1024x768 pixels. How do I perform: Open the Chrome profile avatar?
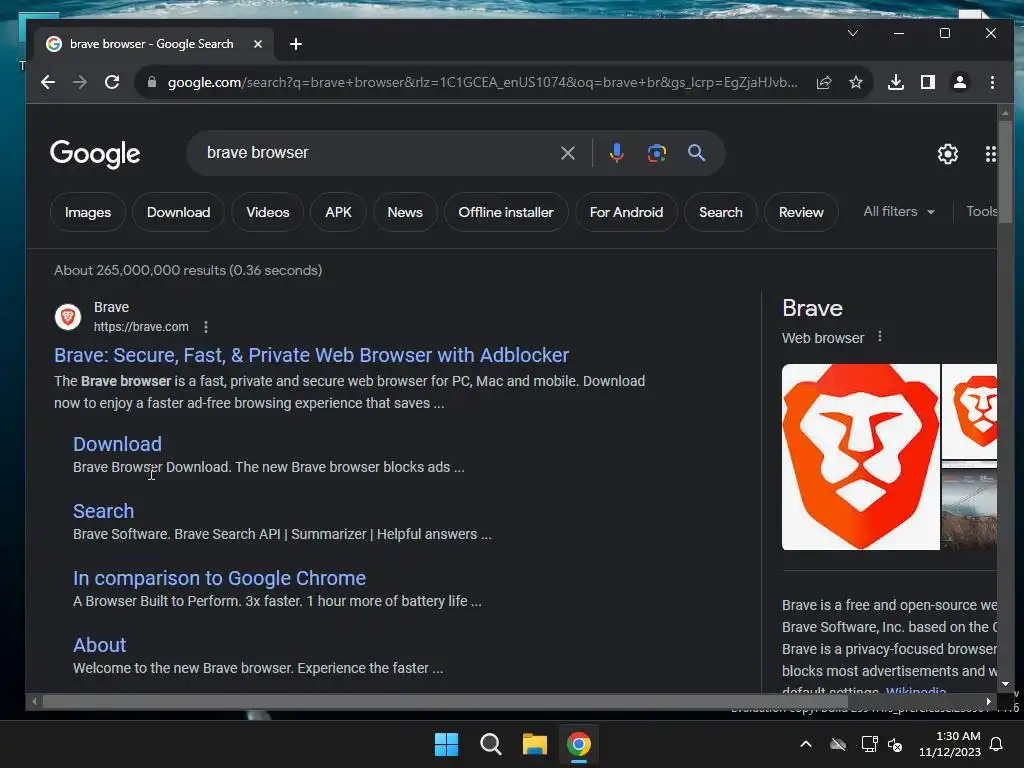pyautogui.click(x=959, y=82)
